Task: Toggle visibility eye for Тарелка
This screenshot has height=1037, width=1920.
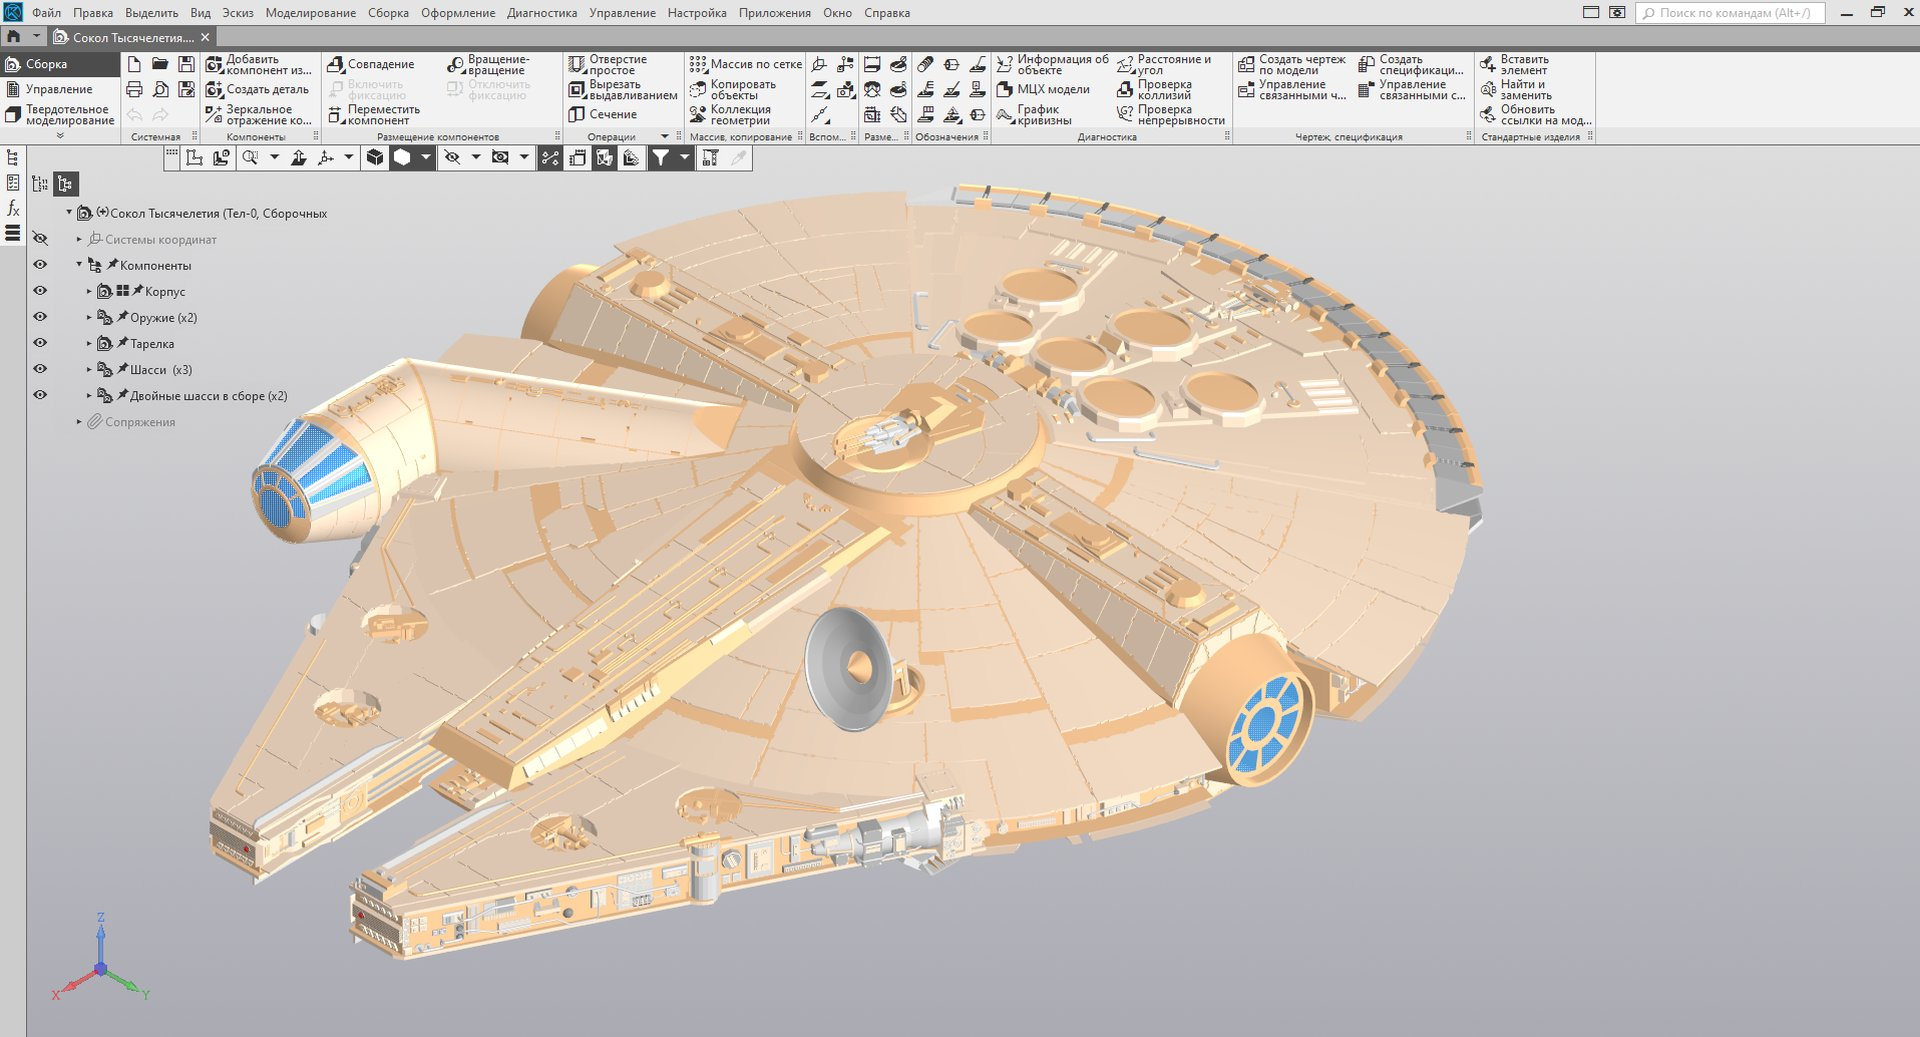Action: [x=40, y=343]
